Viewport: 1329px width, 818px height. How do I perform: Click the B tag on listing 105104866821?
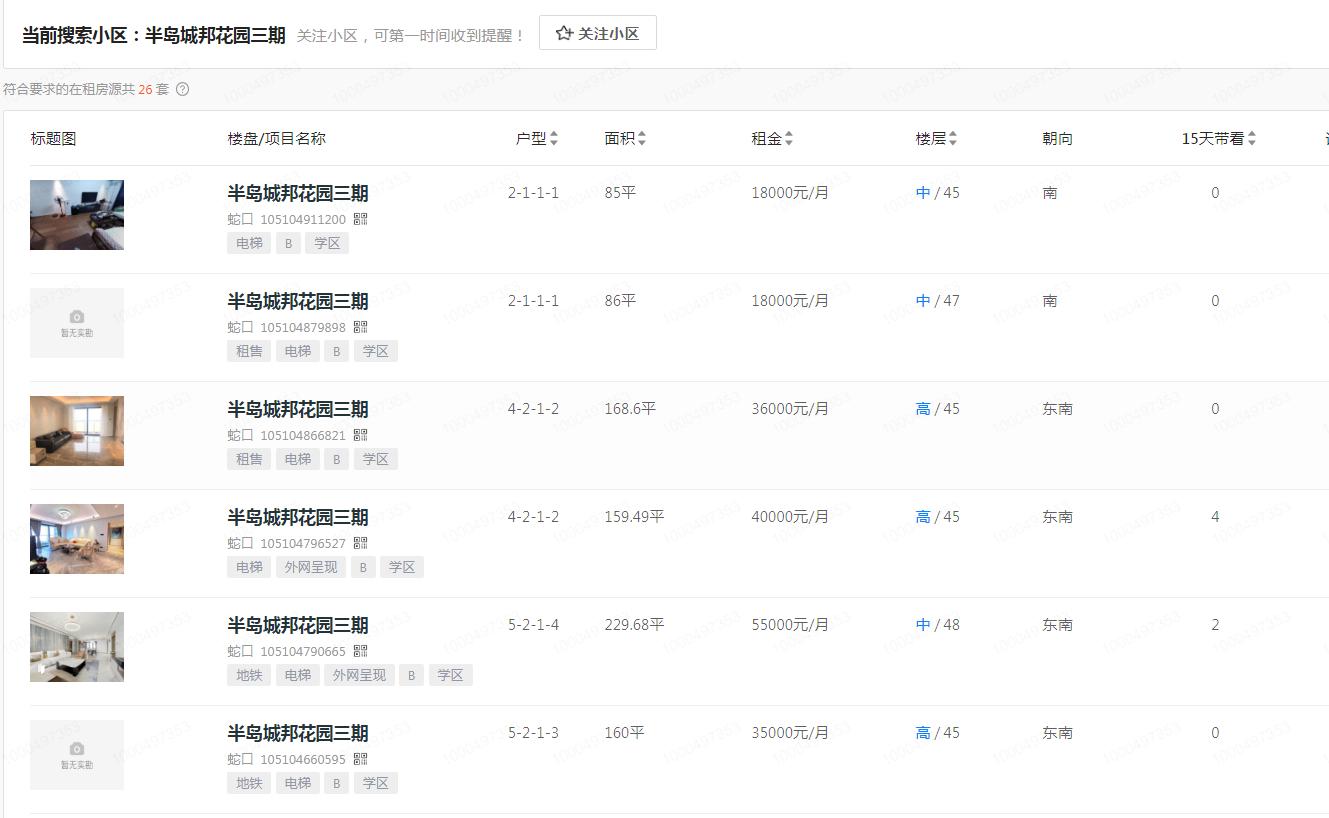(337, 459)
